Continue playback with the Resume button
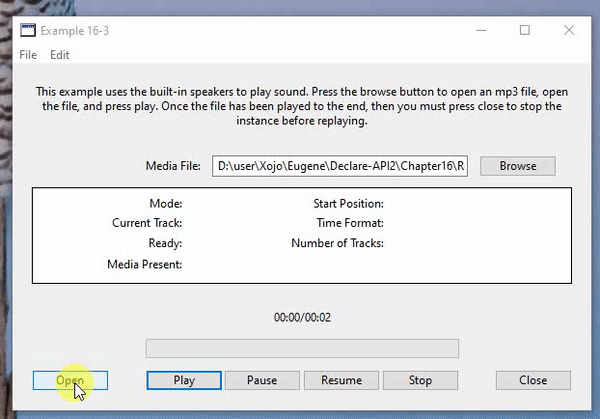The height and width of the screenshot is (419, 600). click(341, 380)
